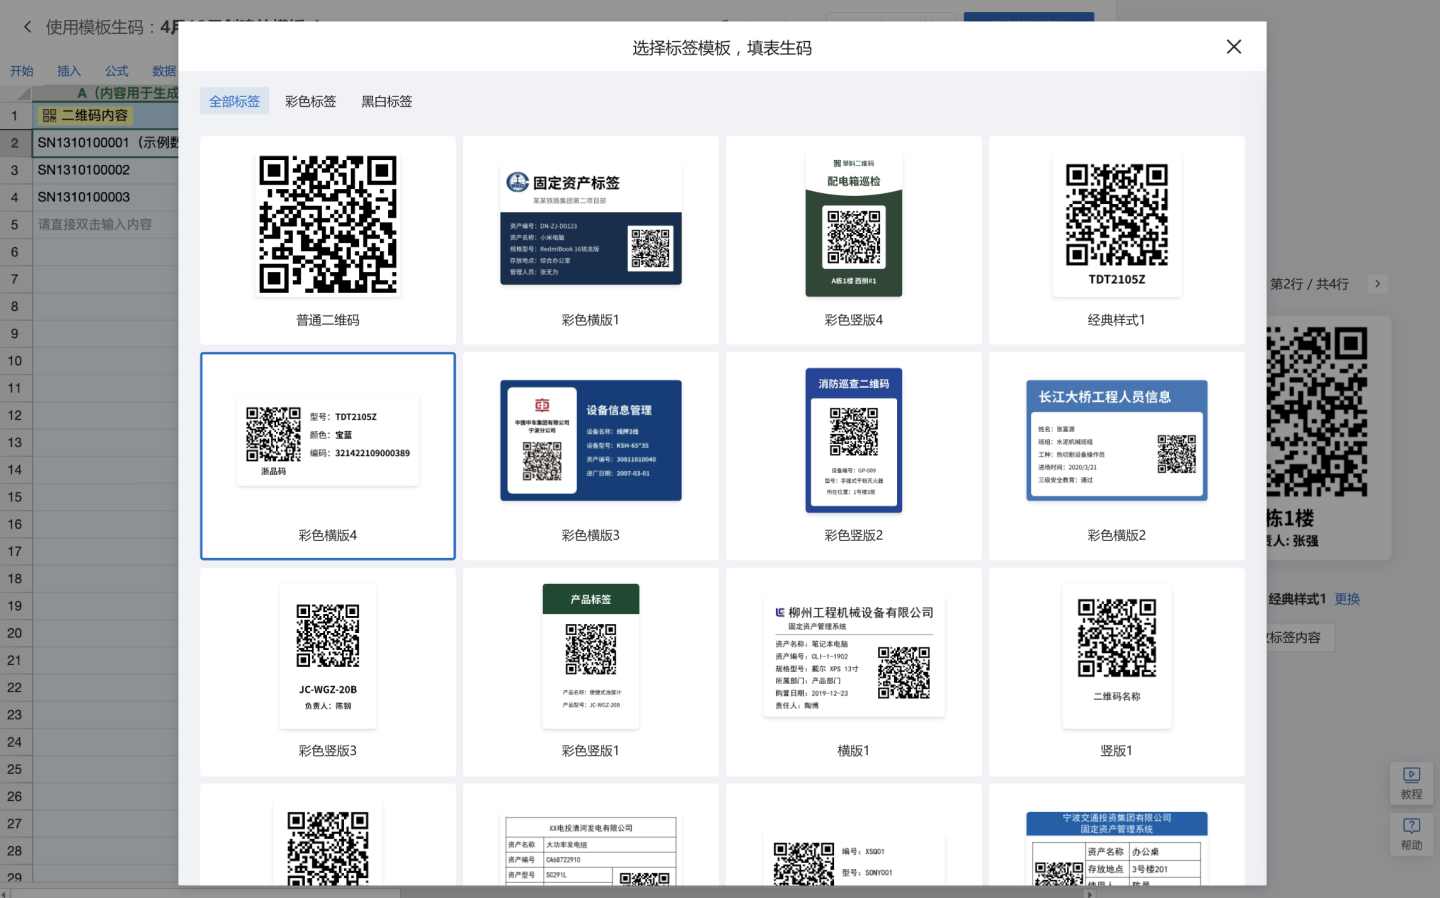Select row header 20
The image size is (1440, 898).
point(15,633)
